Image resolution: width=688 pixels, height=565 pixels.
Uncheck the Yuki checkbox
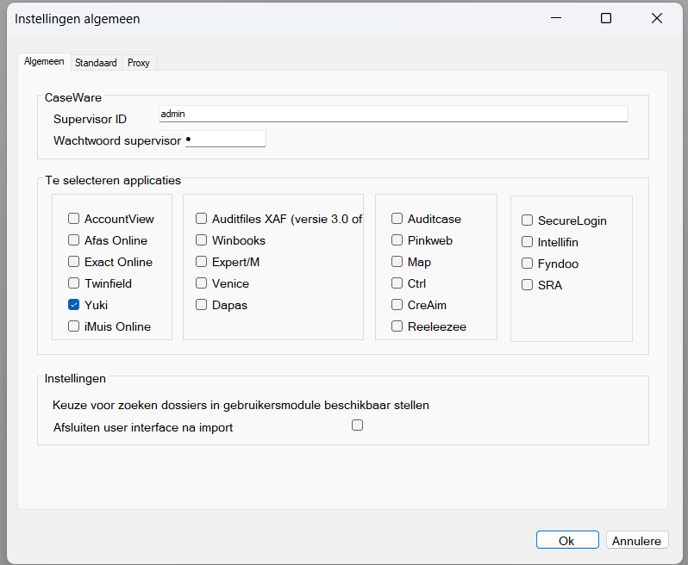pos(74,304)
